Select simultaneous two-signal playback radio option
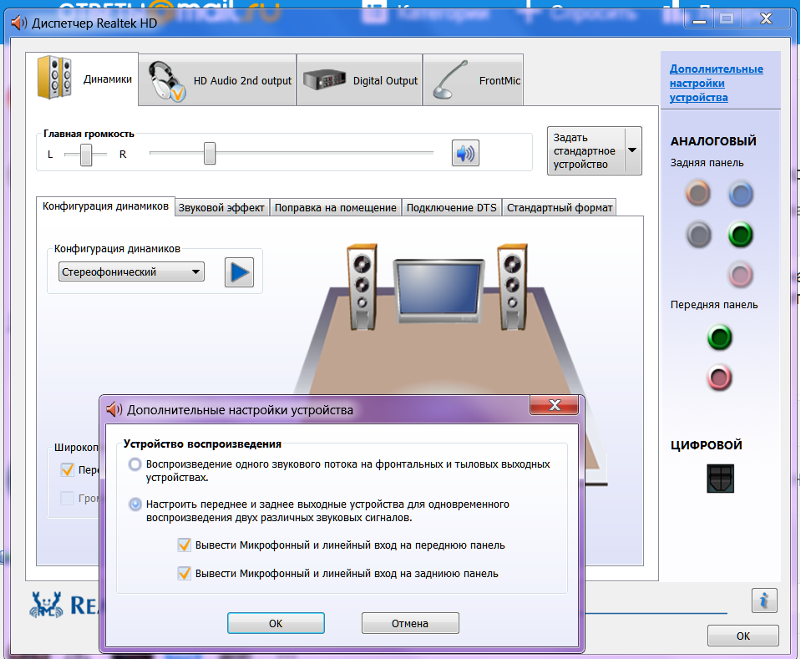Screen dimensions: 800x659 tap(135, 504)
